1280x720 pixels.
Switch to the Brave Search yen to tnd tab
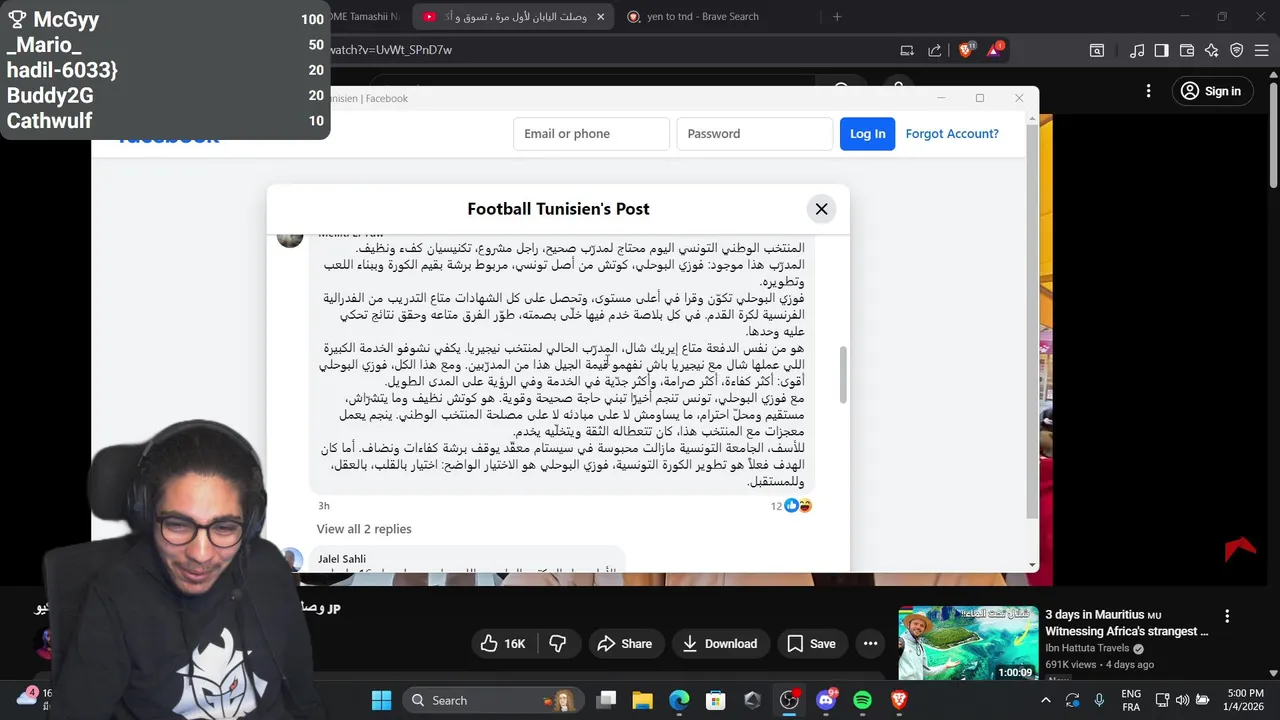pyautogui.click(x=702, y=16)
